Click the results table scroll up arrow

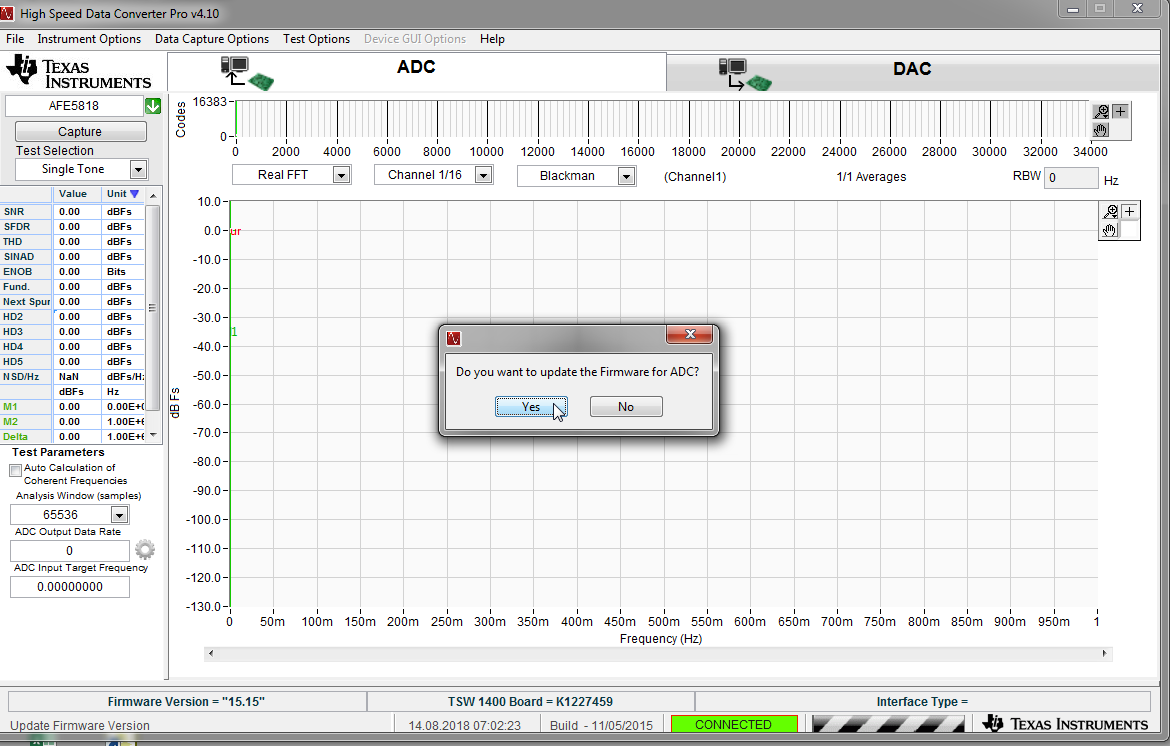tap(153, 195)
